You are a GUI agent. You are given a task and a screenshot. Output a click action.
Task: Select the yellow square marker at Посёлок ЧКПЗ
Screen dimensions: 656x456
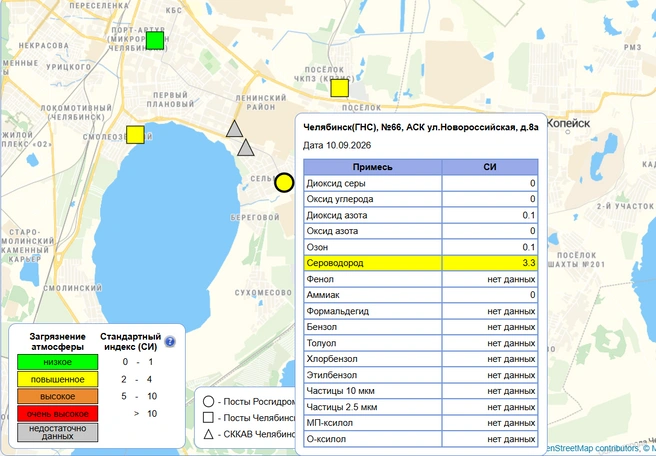pyautogui.click(x=340, y=88)
